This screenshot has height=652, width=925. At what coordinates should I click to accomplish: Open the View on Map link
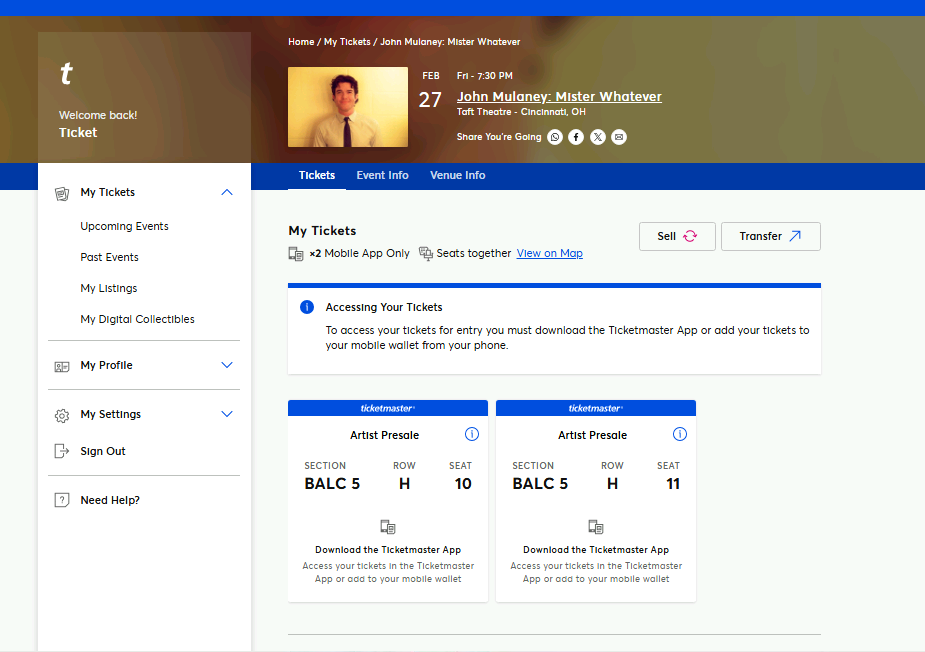[x=550, y=253]
